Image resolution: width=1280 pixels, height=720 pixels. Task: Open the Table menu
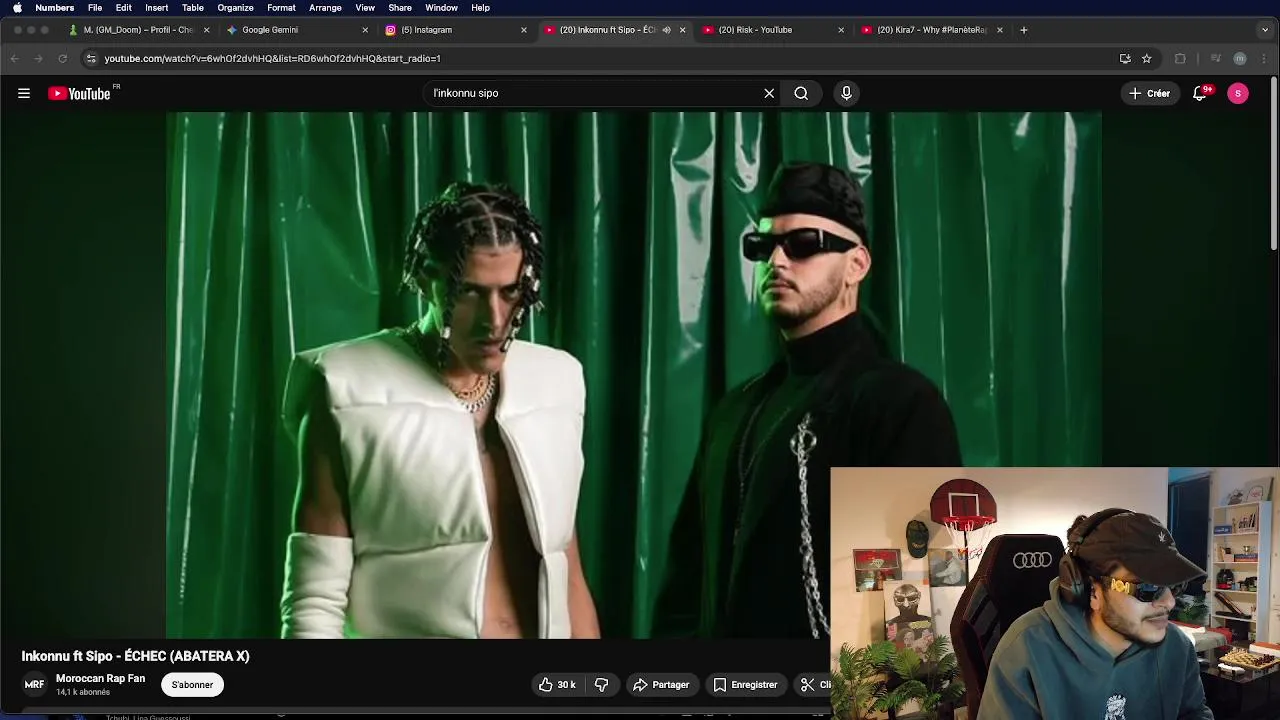(193, 8)
